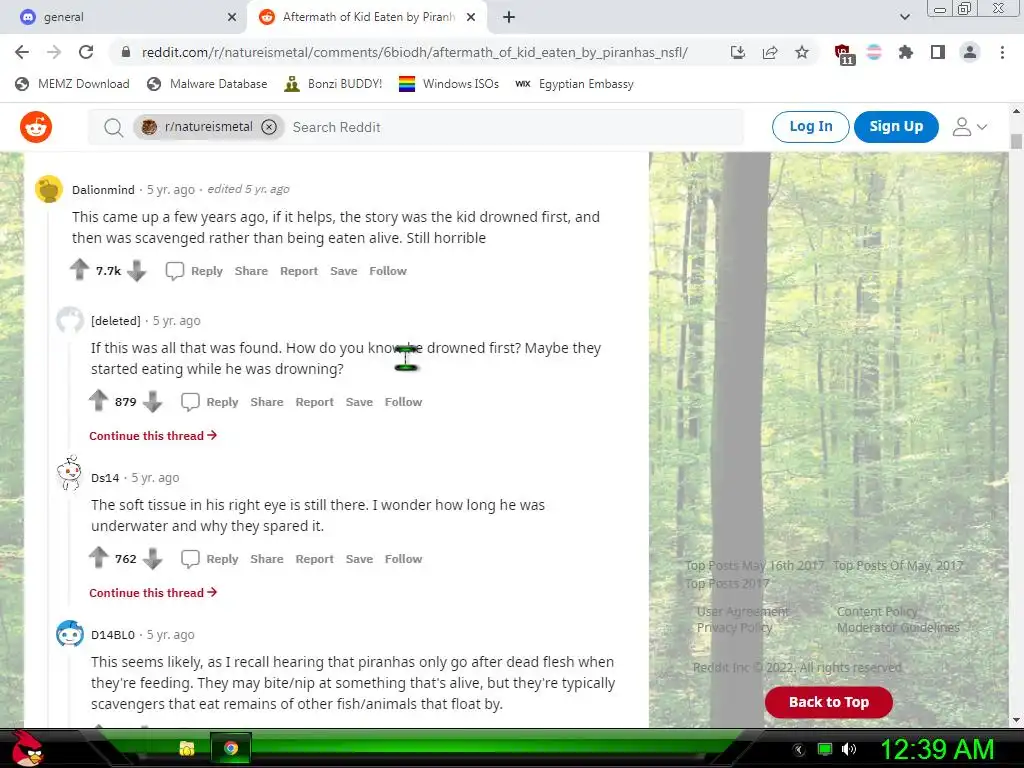Remove the r/natureismetal search filter
This screenshot has width=1024, height=768.
coord(269,127)
